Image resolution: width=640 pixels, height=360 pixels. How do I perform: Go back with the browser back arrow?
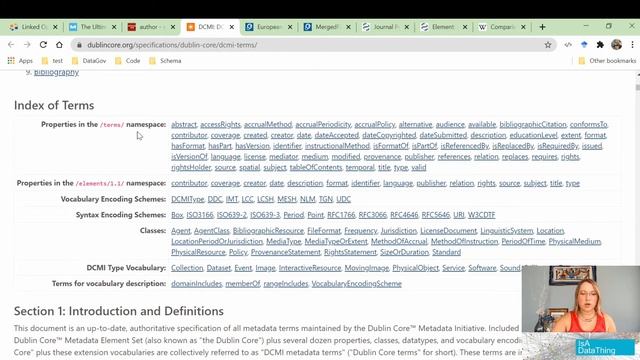coord(11,44)
